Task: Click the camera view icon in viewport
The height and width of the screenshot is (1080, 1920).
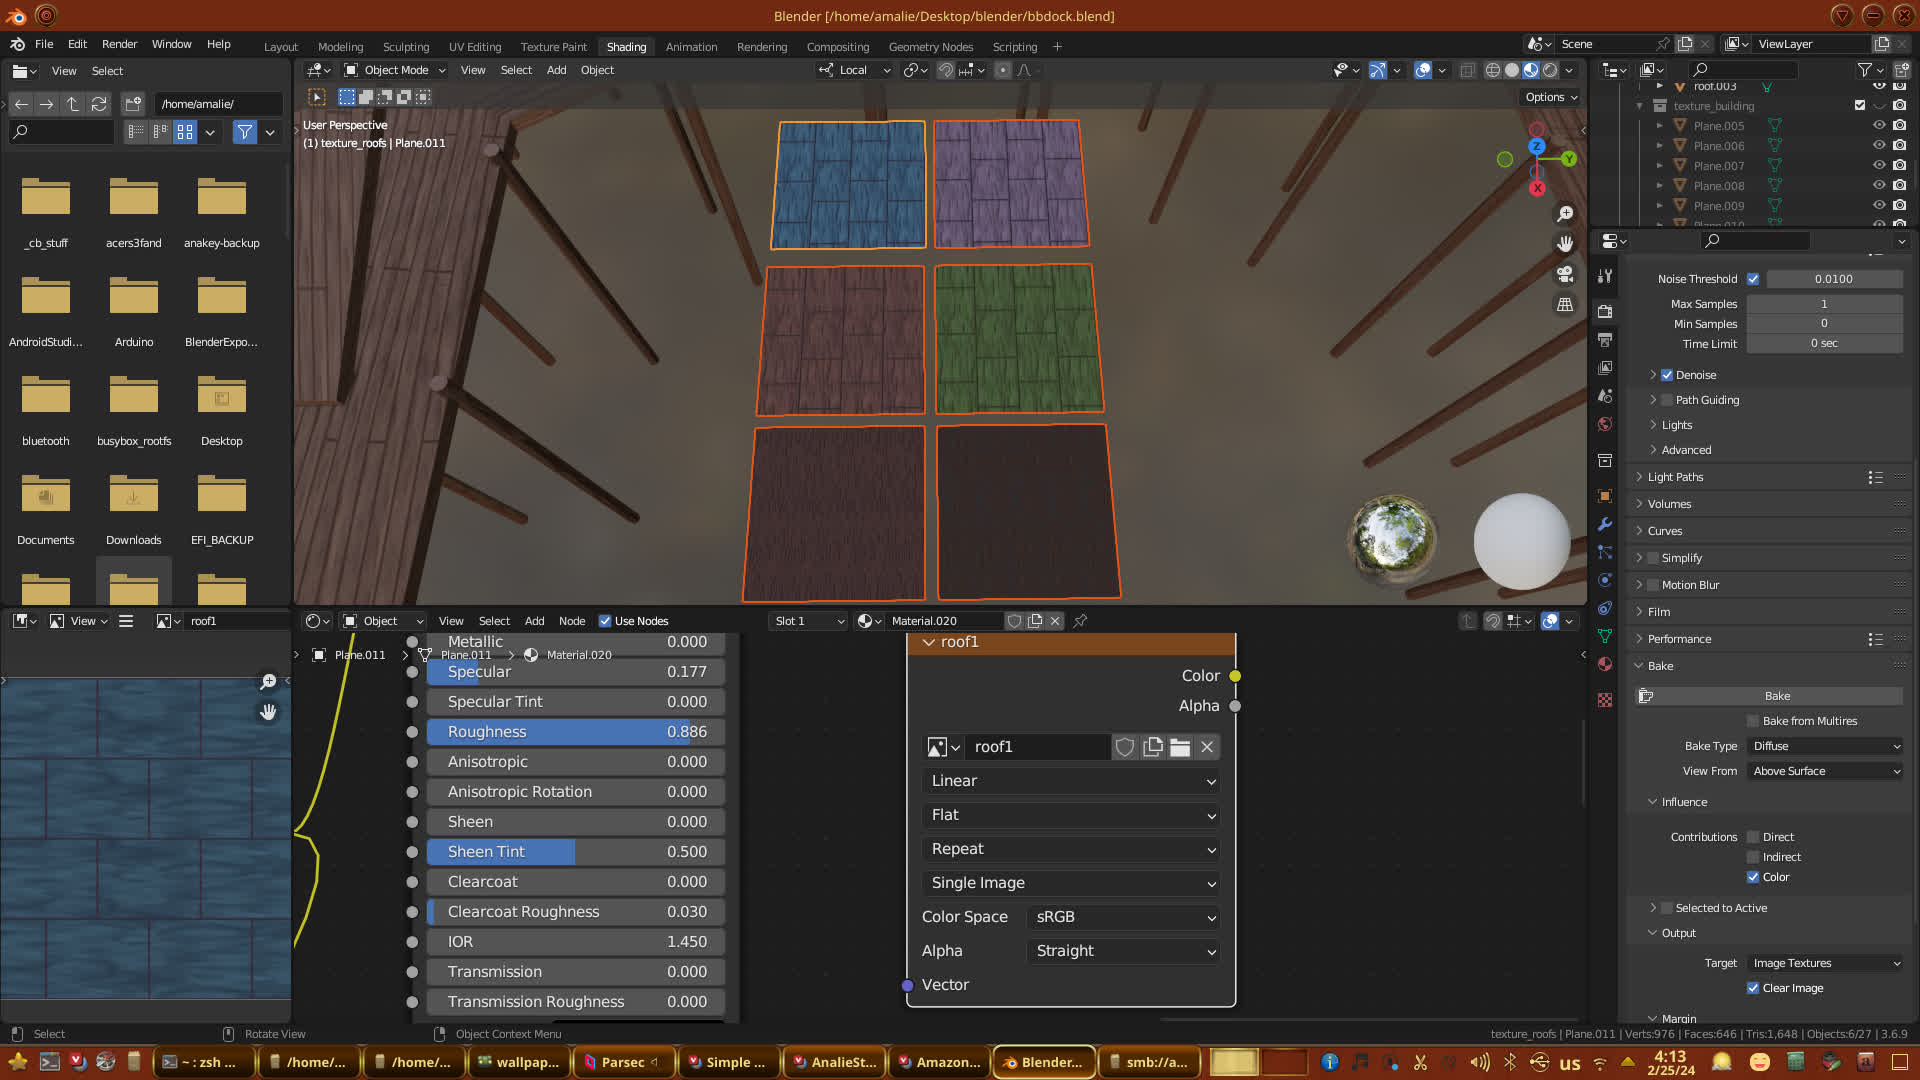Action: coord(1565,274)
